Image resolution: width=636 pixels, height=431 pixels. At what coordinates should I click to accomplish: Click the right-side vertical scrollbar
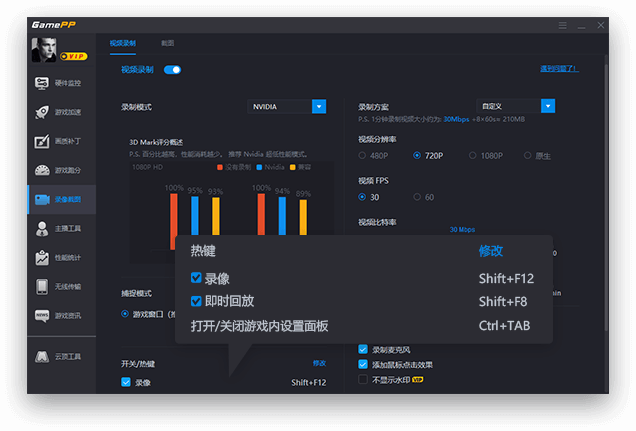click(x=606, y=195)
